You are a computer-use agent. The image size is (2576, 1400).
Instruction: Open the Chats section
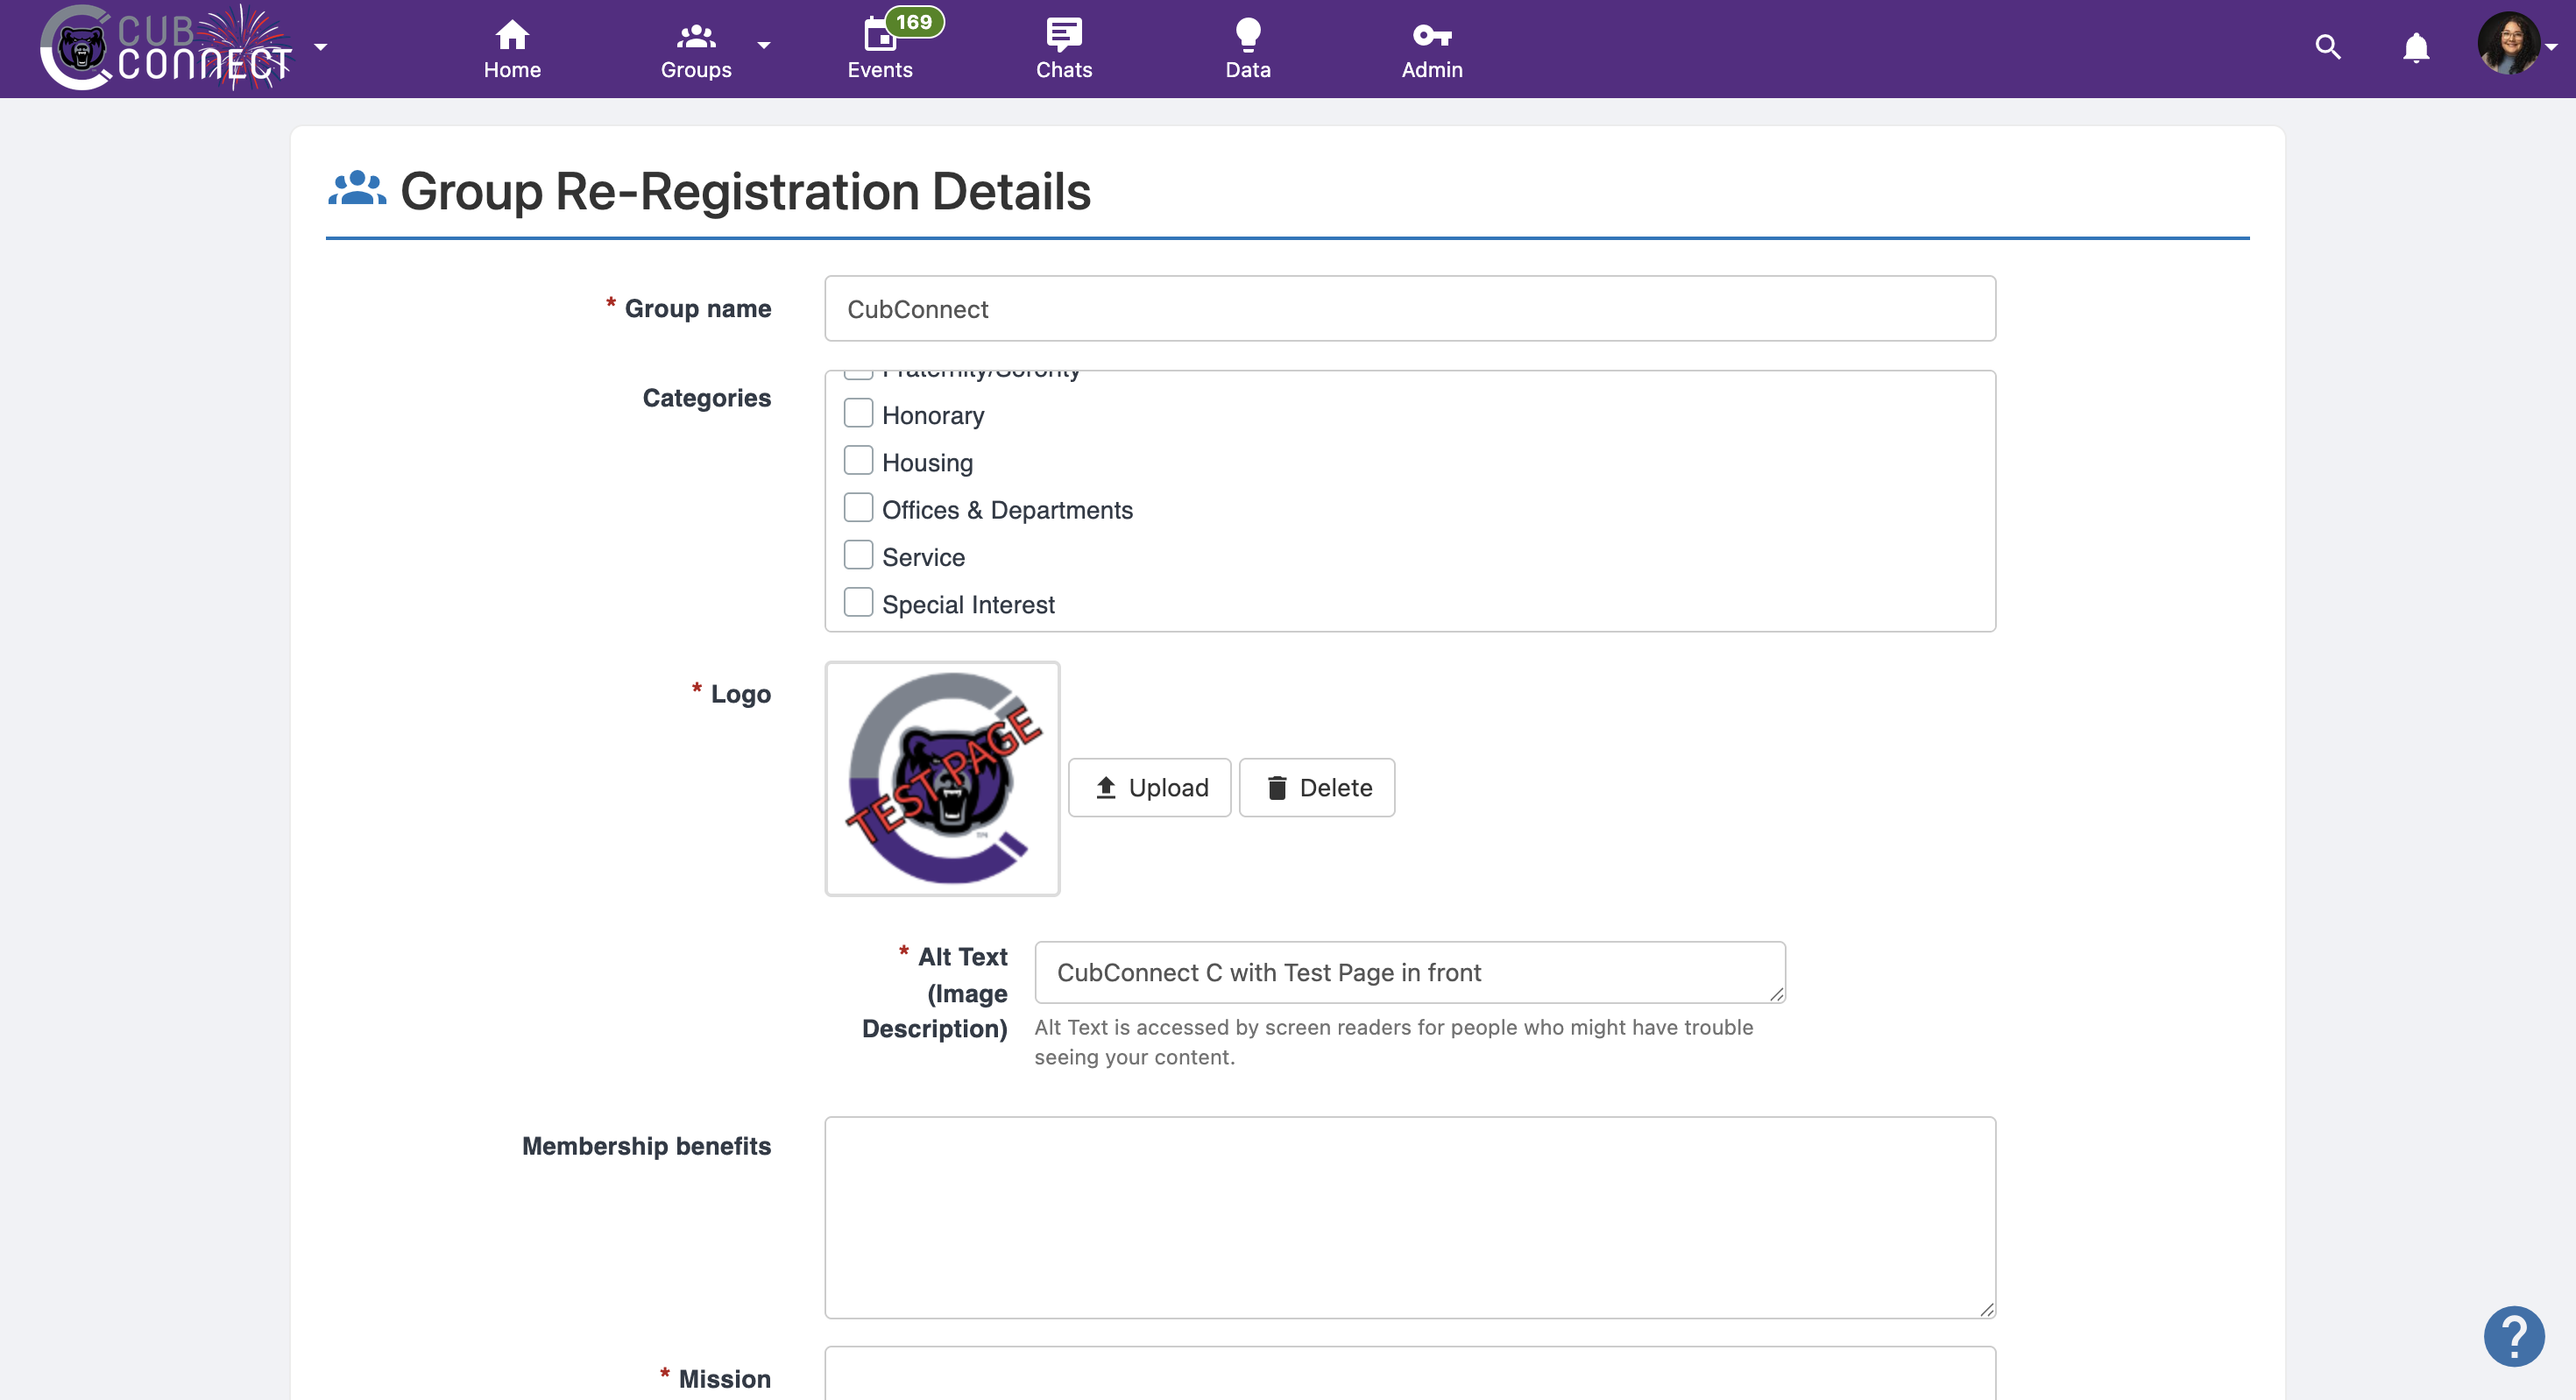1064,49
